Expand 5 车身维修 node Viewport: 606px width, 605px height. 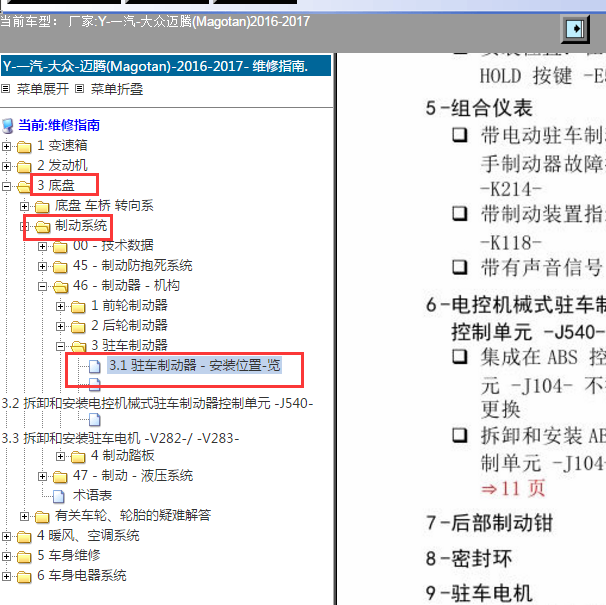pyautogui.click(x=6, y=557)
